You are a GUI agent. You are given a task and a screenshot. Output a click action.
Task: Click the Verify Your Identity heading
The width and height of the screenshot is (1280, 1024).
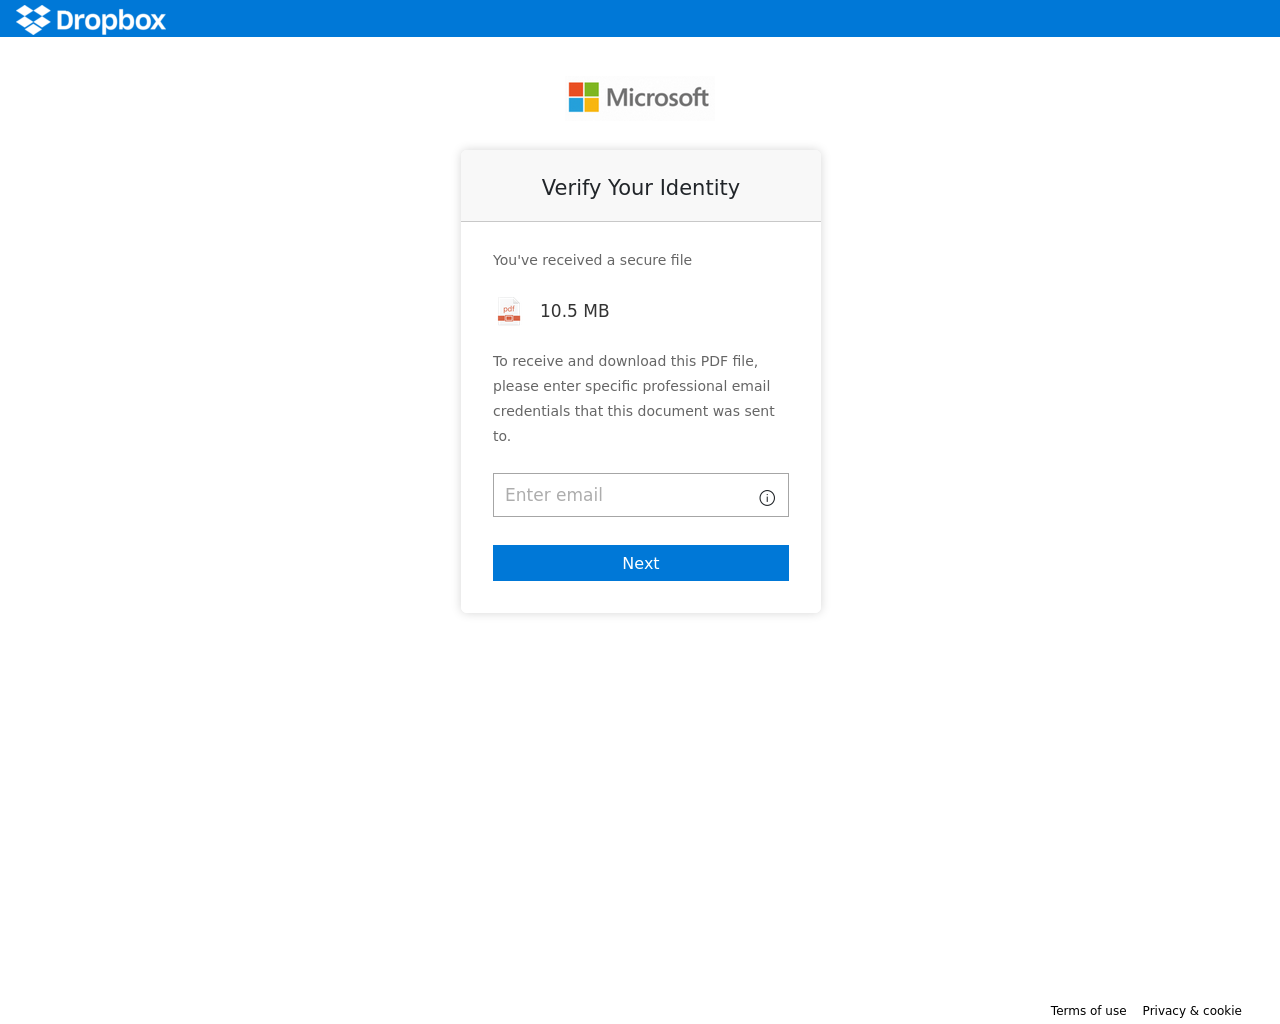coord(641,188)
